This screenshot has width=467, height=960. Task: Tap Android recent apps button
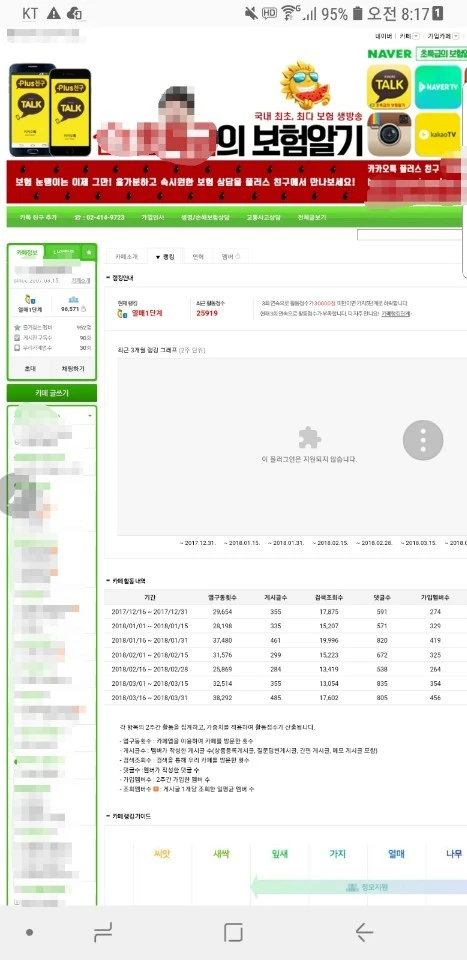(103, 932)
